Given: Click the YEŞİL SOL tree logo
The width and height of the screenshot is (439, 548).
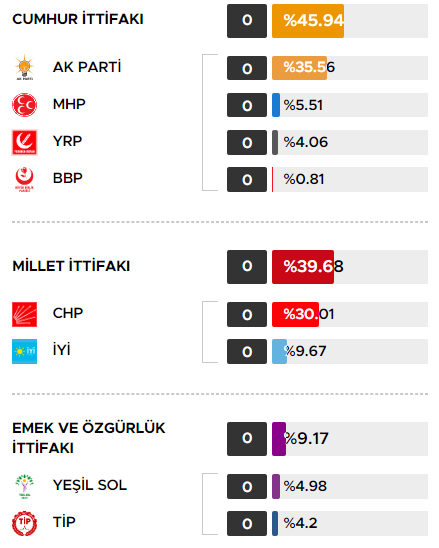Looking at the screenshot, I should click(x=24, y=486).
